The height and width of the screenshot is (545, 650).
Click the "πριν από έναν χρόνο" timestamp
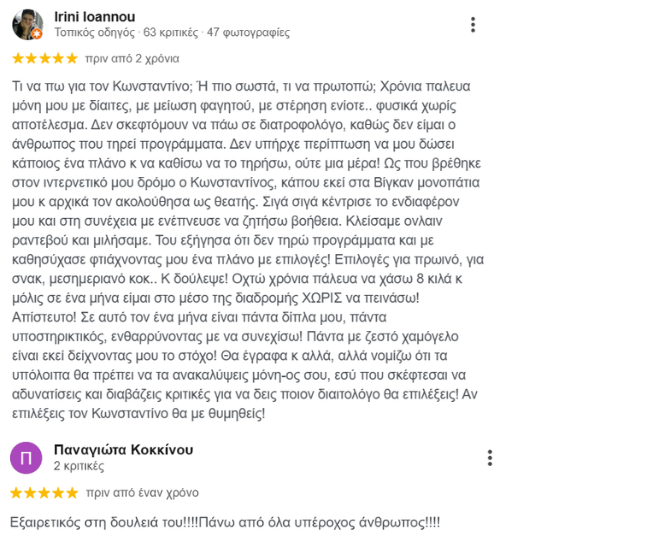tap(142, 492)
